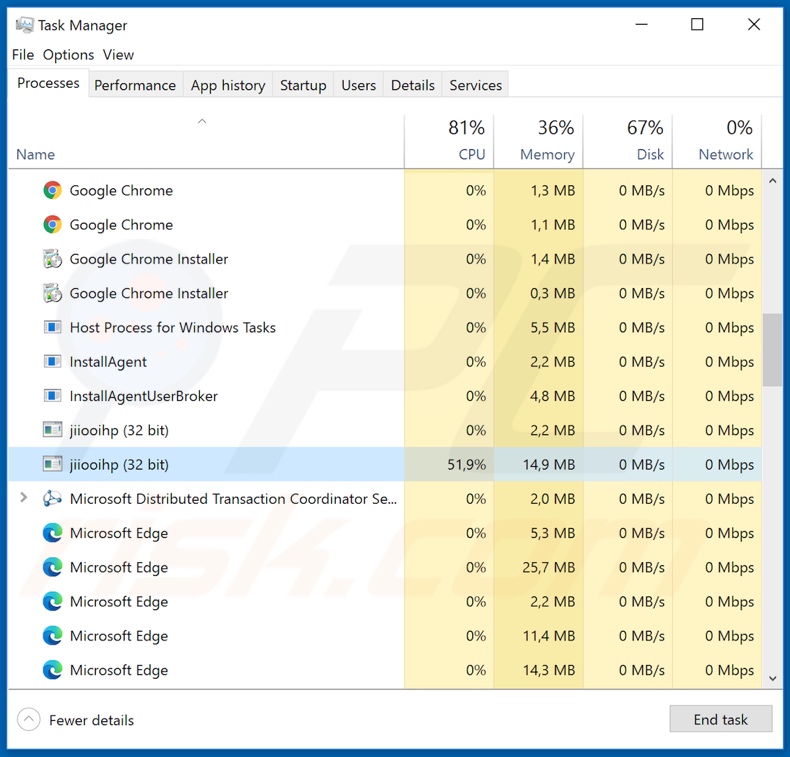This screenshot has width=790, height=757.
Task: Select the Google Chrome Installer row using 0,3 MB
Action: click(x=385, y=293)
